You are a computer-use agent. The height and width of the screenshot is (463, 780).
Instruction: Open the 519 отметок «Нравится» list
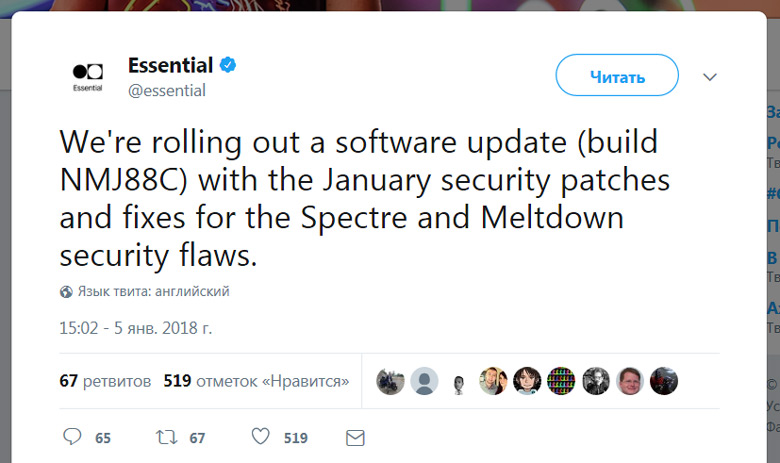pyautogui.click(x=256, y=381)
